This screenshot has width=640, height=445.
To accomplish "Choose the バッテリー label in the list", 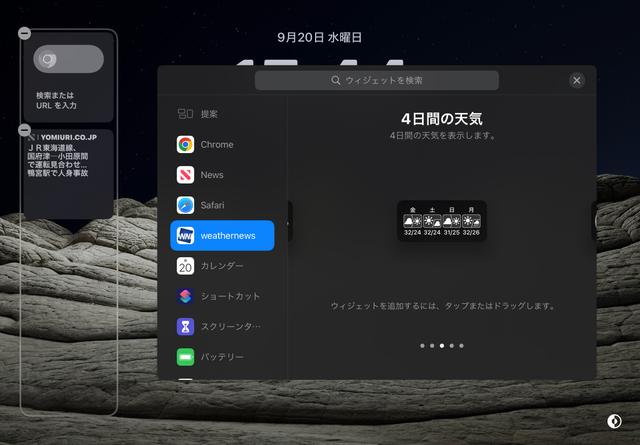I will pyautogui.click(x=222, y=357).
